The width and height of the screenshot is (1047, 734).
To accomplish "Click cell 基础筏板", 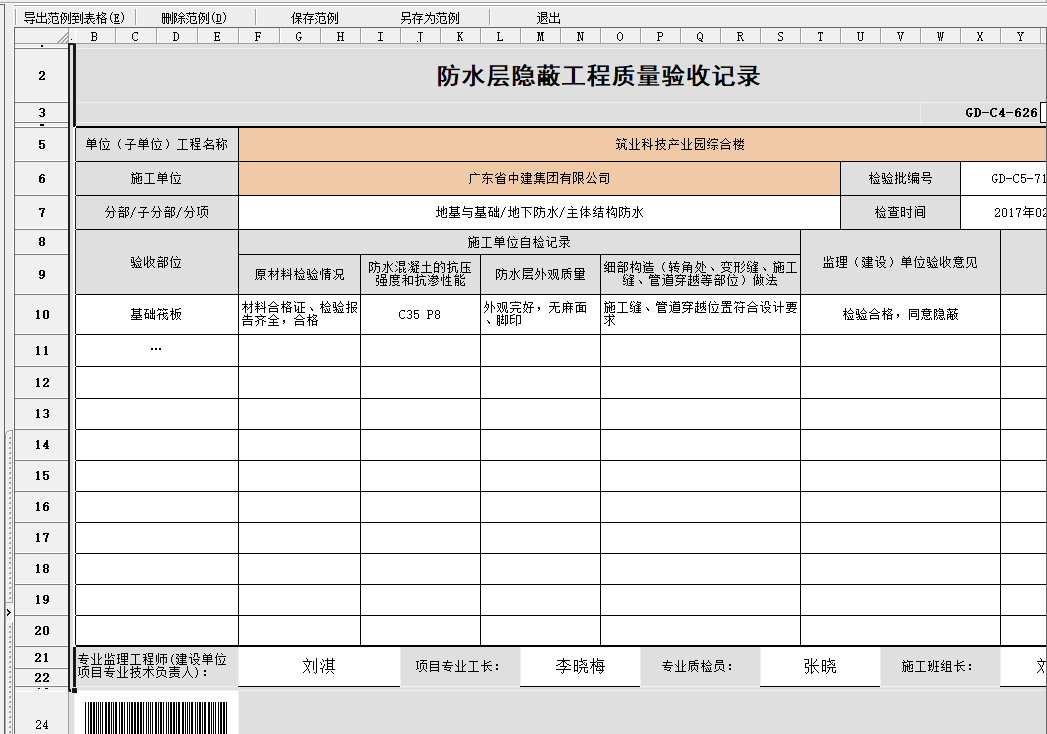I will click(x=156, y=315).
